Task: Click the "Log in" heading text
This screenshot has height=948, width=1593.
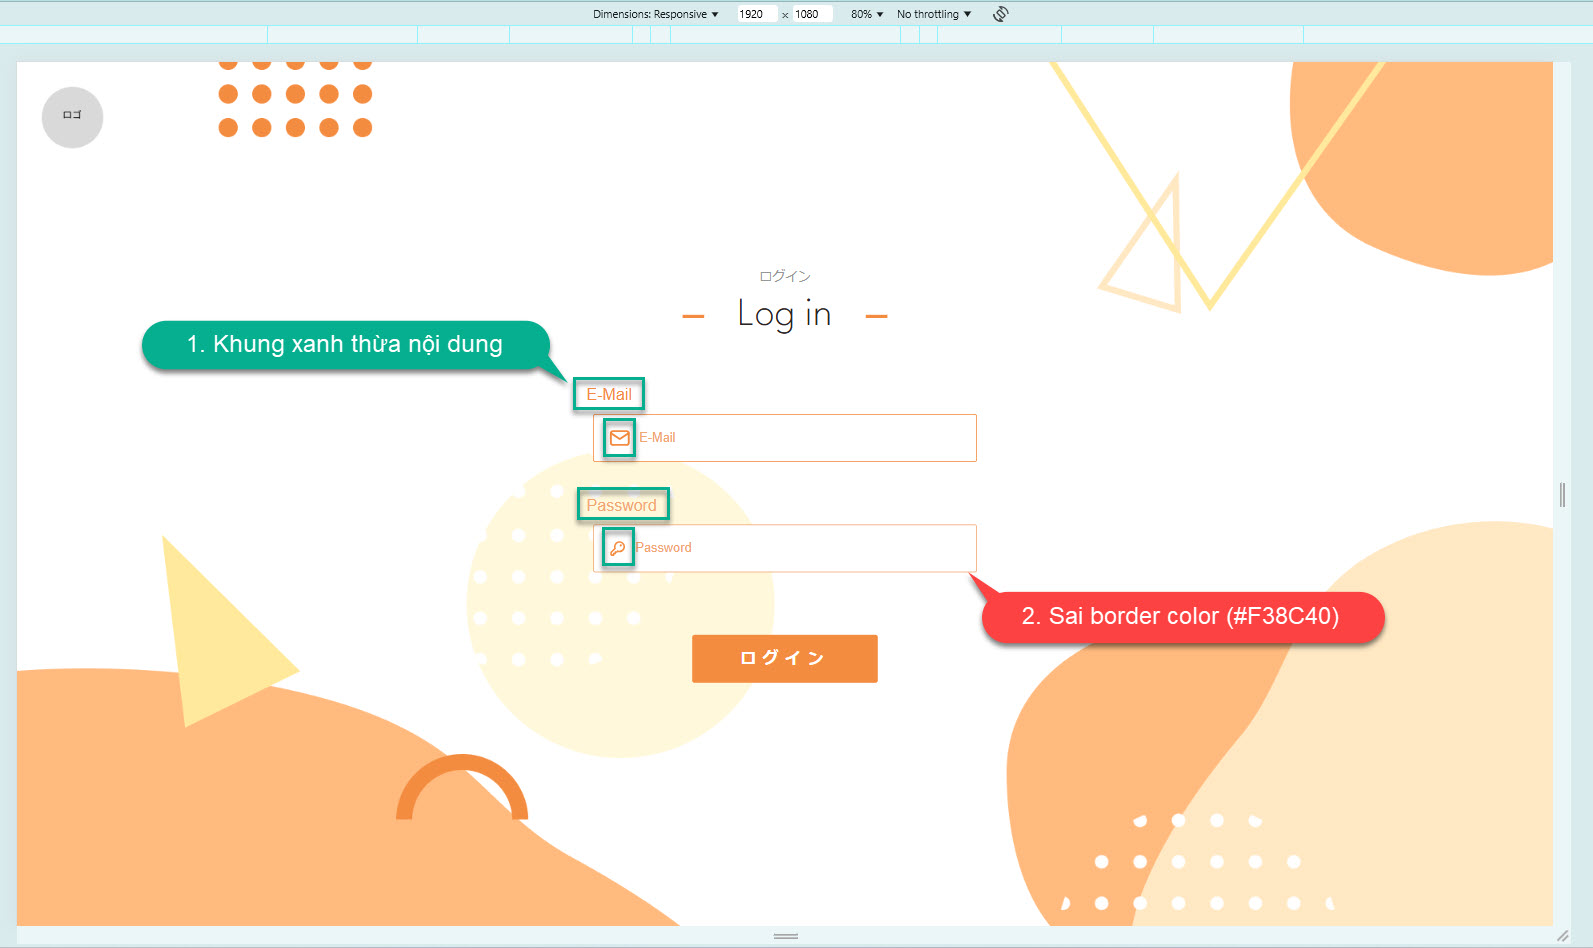Action: [784, 315]
